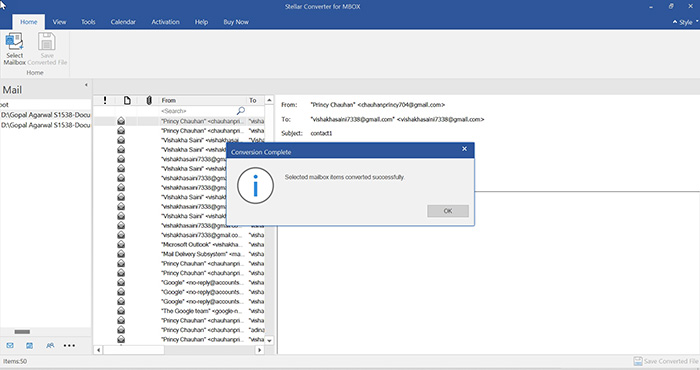Click the subject value contact1

321,133
